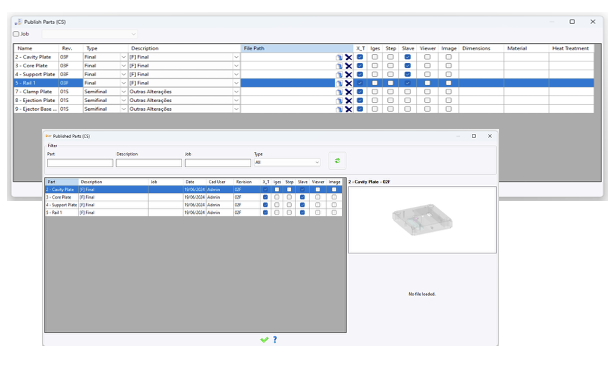Maximize the Published Parts window
This screenshot has height=378, width=616.
pyautogui.click(x=474, y=136)
